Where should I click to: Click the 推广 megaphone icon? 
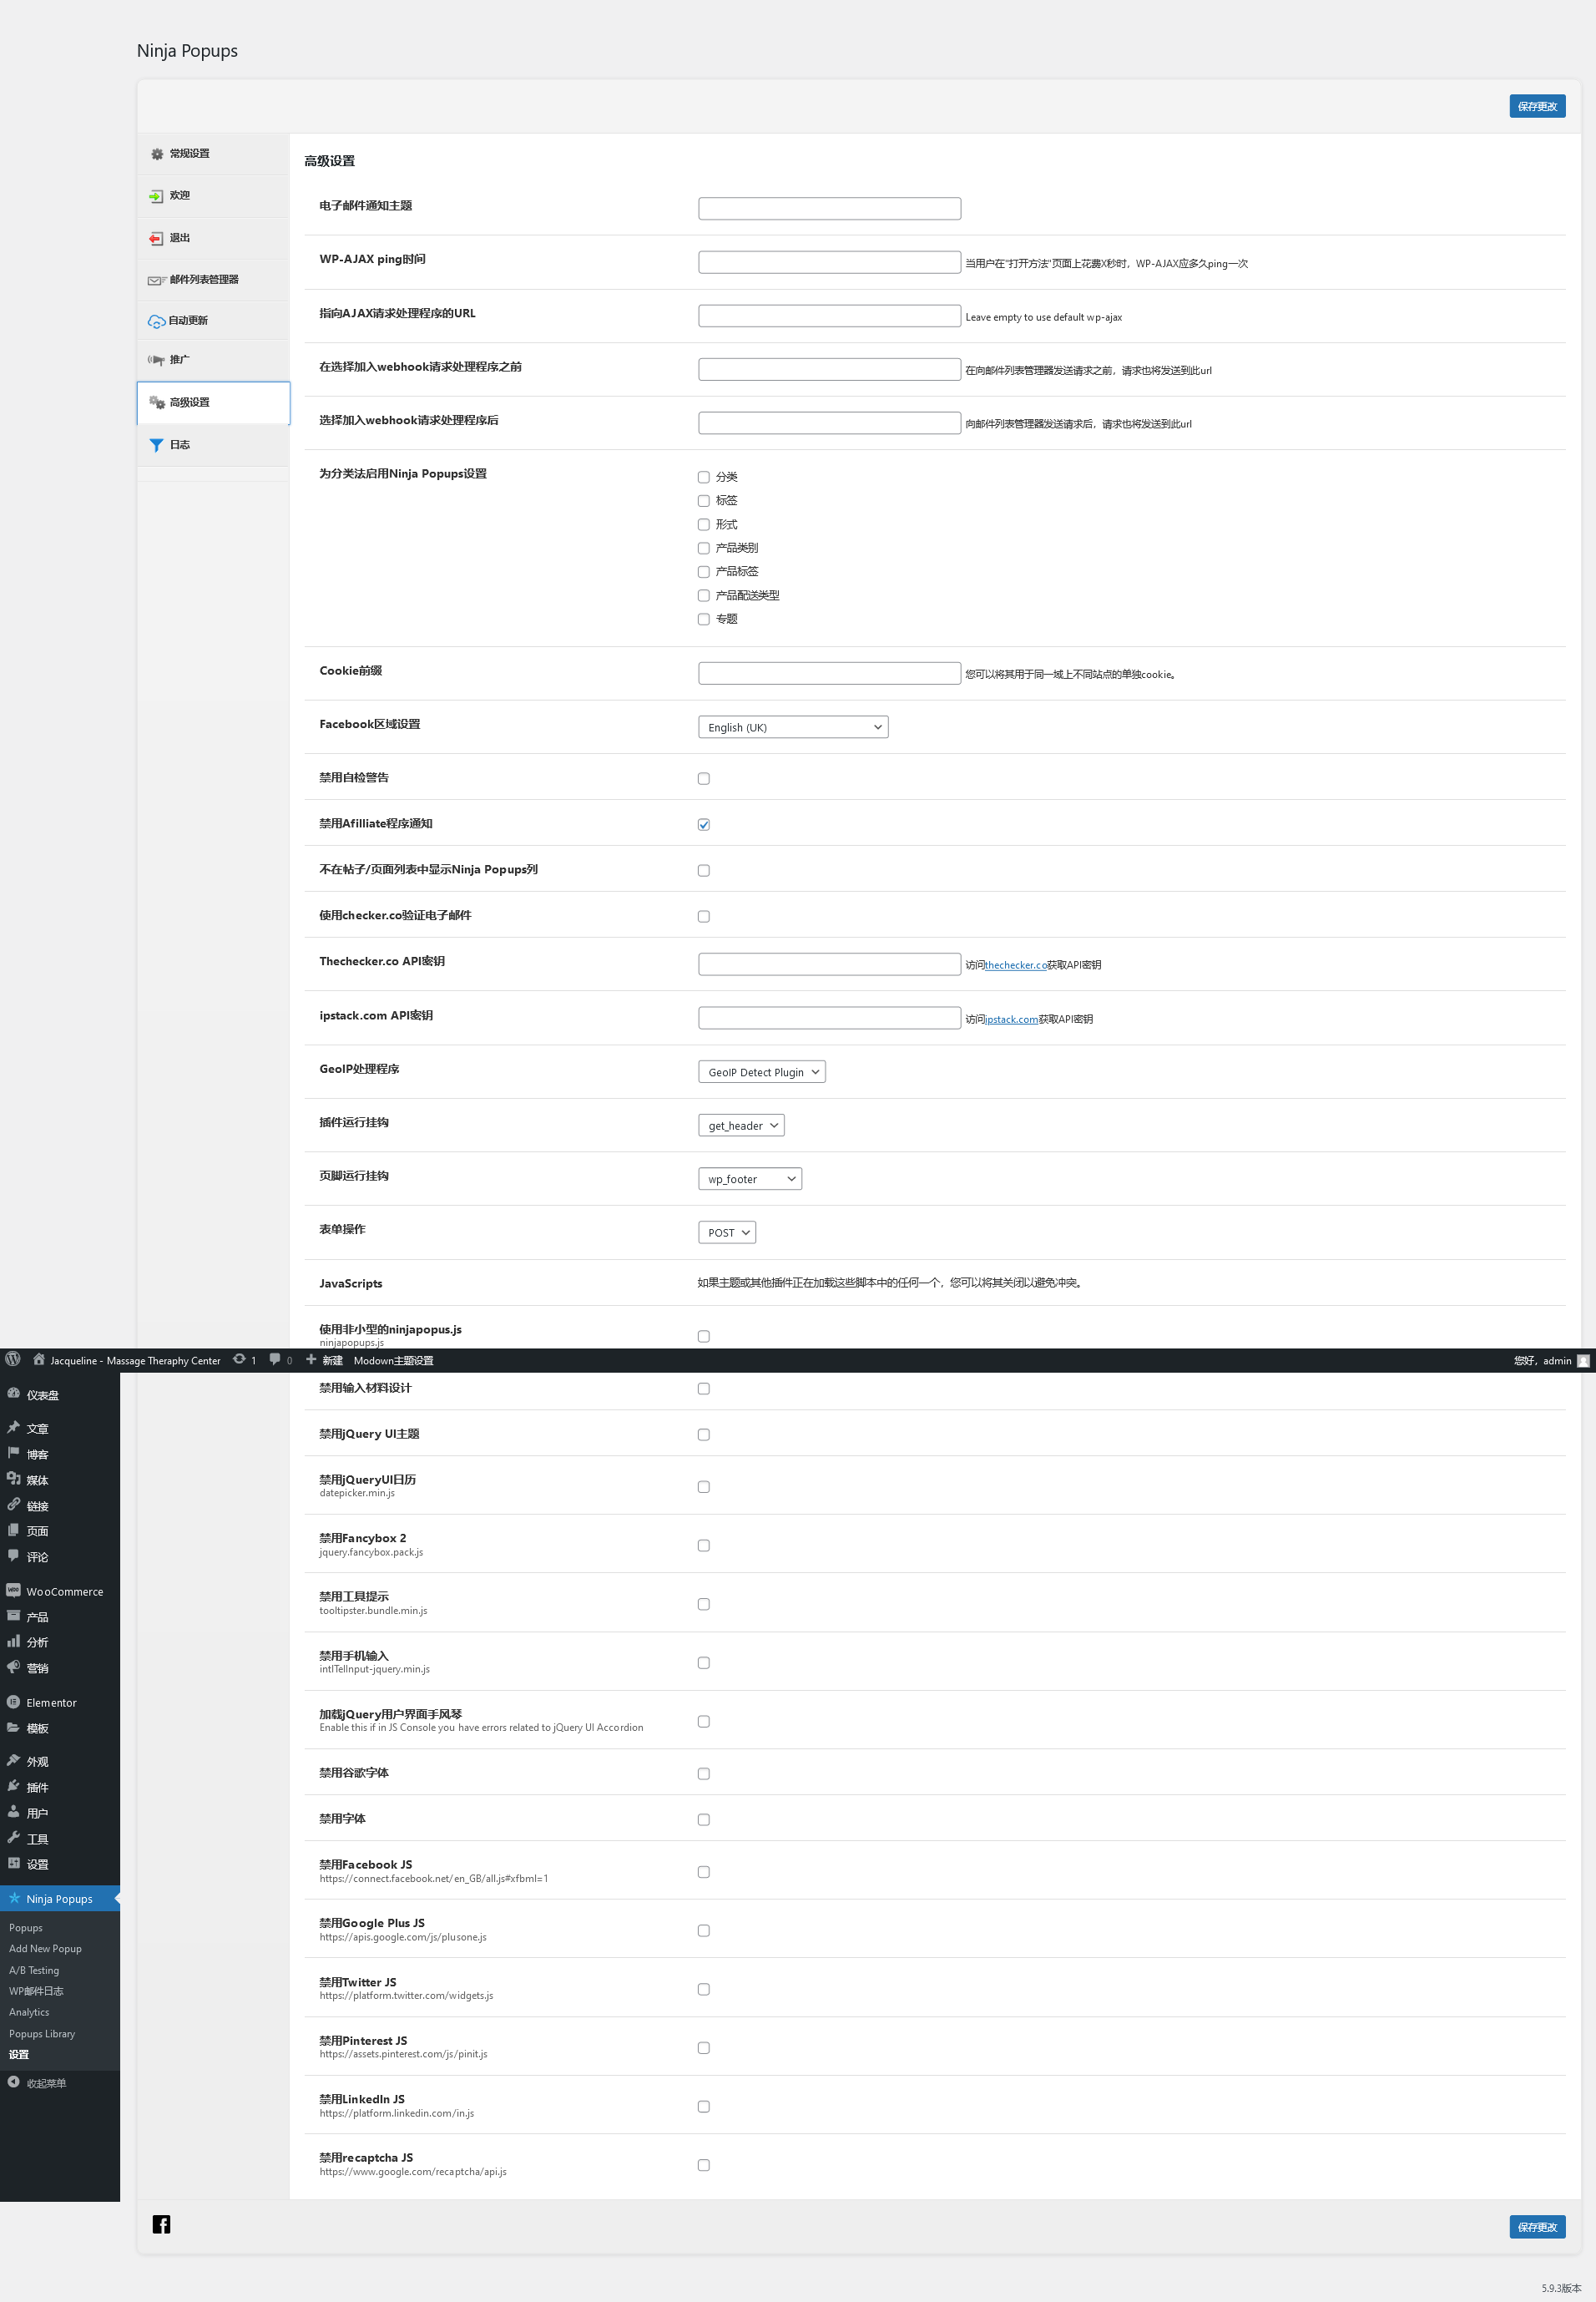(156, 360)
